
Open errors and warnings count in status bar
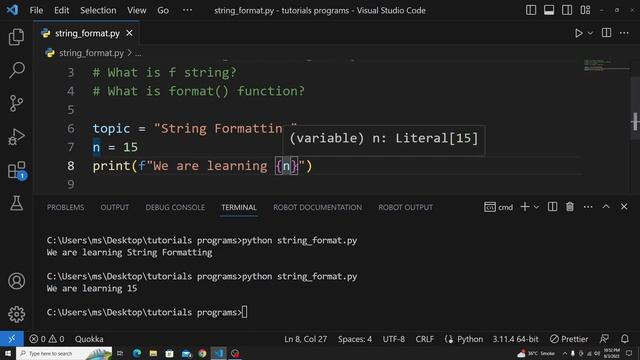47,339
